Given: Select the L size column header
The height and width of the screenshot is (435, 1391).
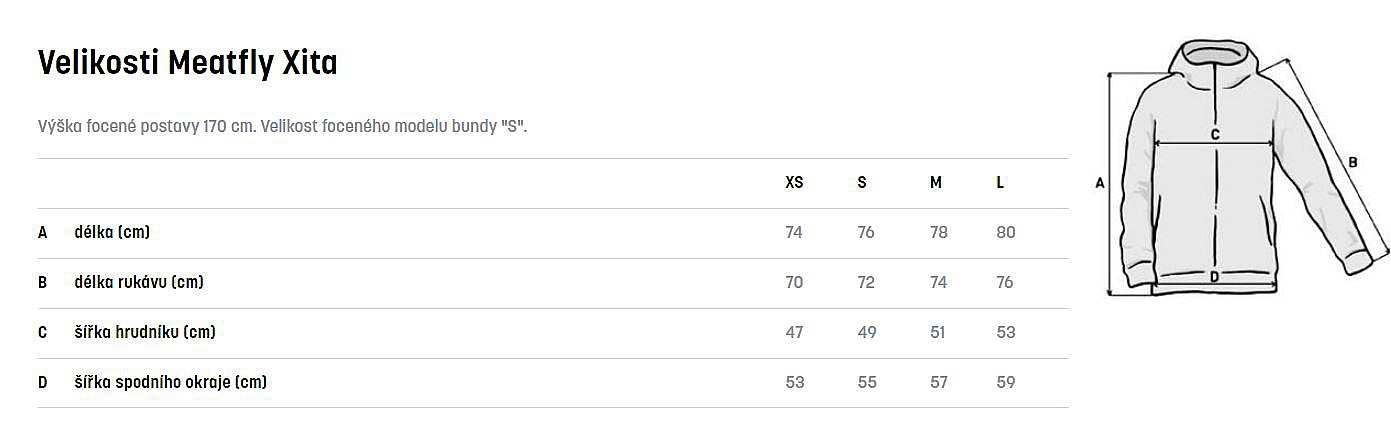Looking at the screenshot, I should point(1000,183).
